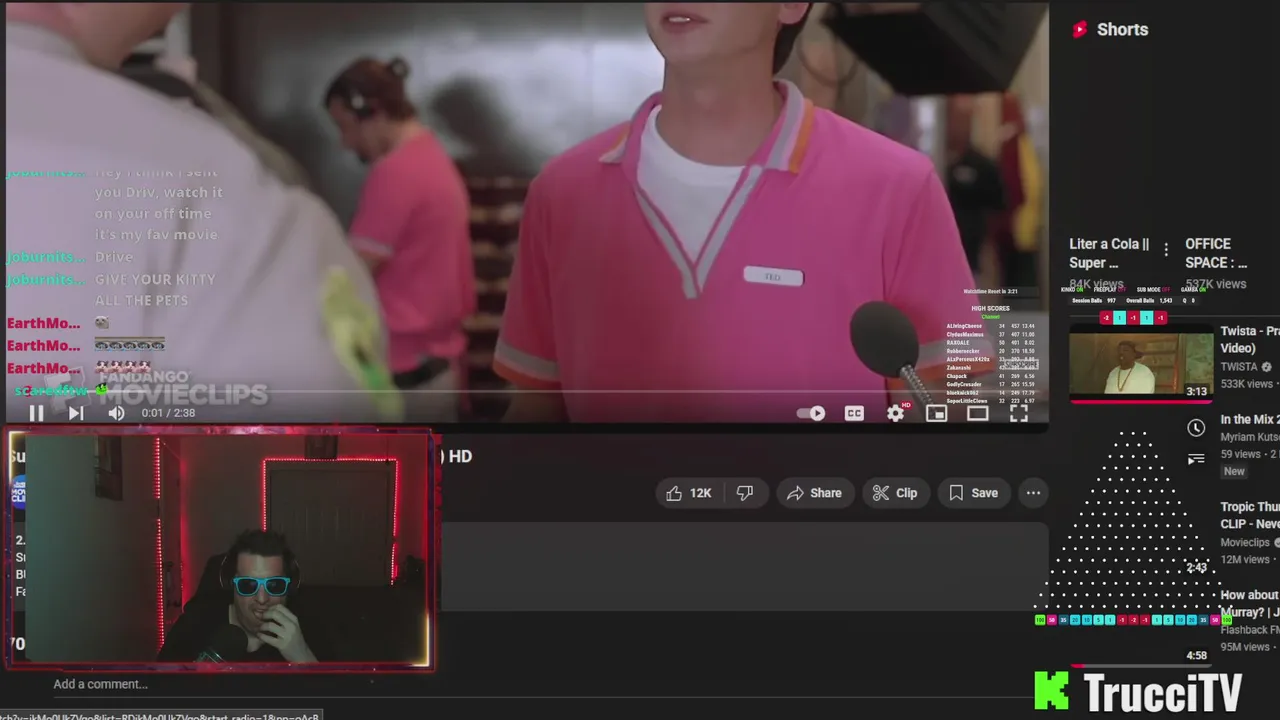Create a Clip from the video
This screenshot has width=1280, height=720.
click(895, 493)
